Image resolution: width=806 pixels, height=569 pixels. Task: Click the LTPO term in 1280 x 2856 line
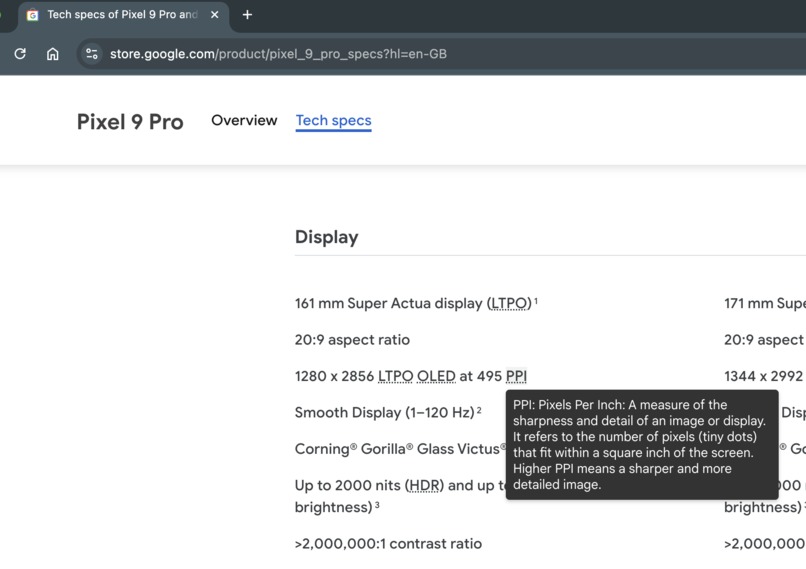pyautogui.click(x=395, y=376)
